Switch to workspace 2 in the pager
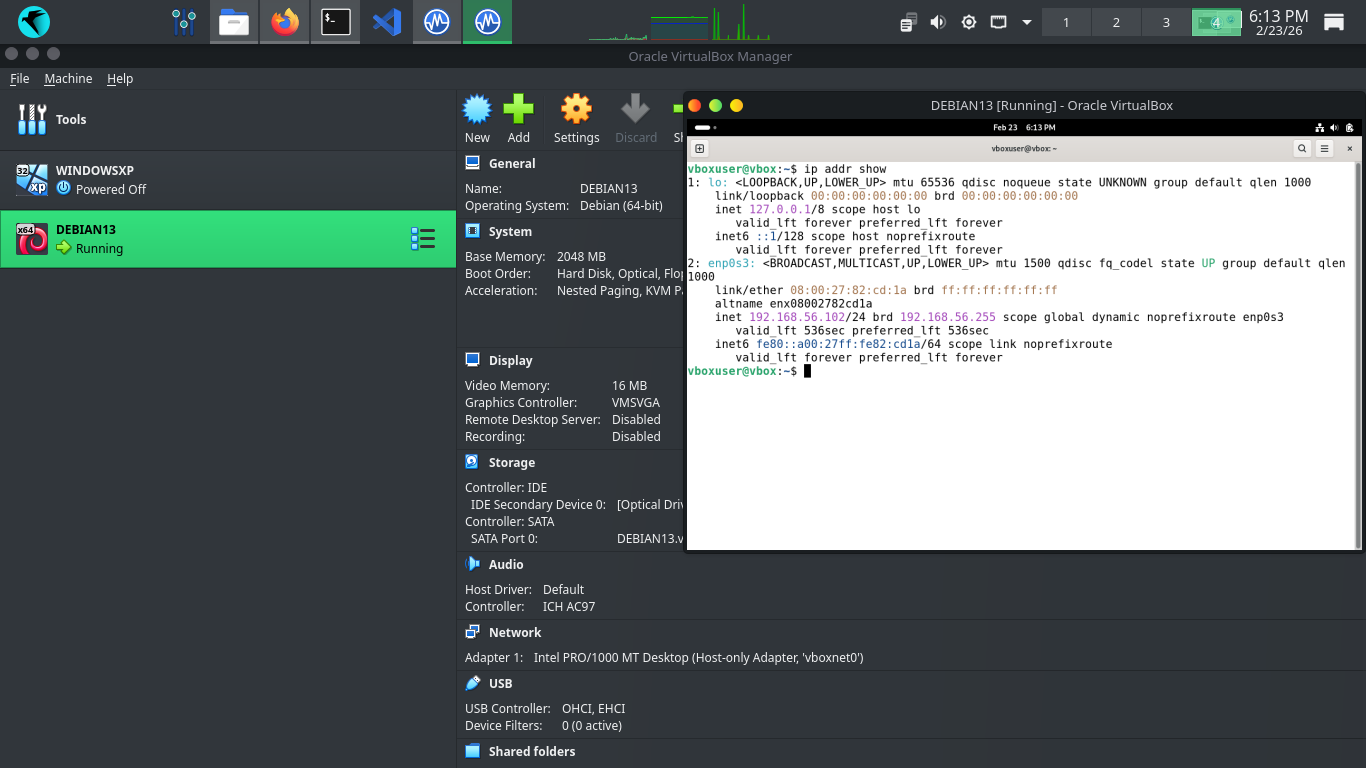 [1116, 22]
